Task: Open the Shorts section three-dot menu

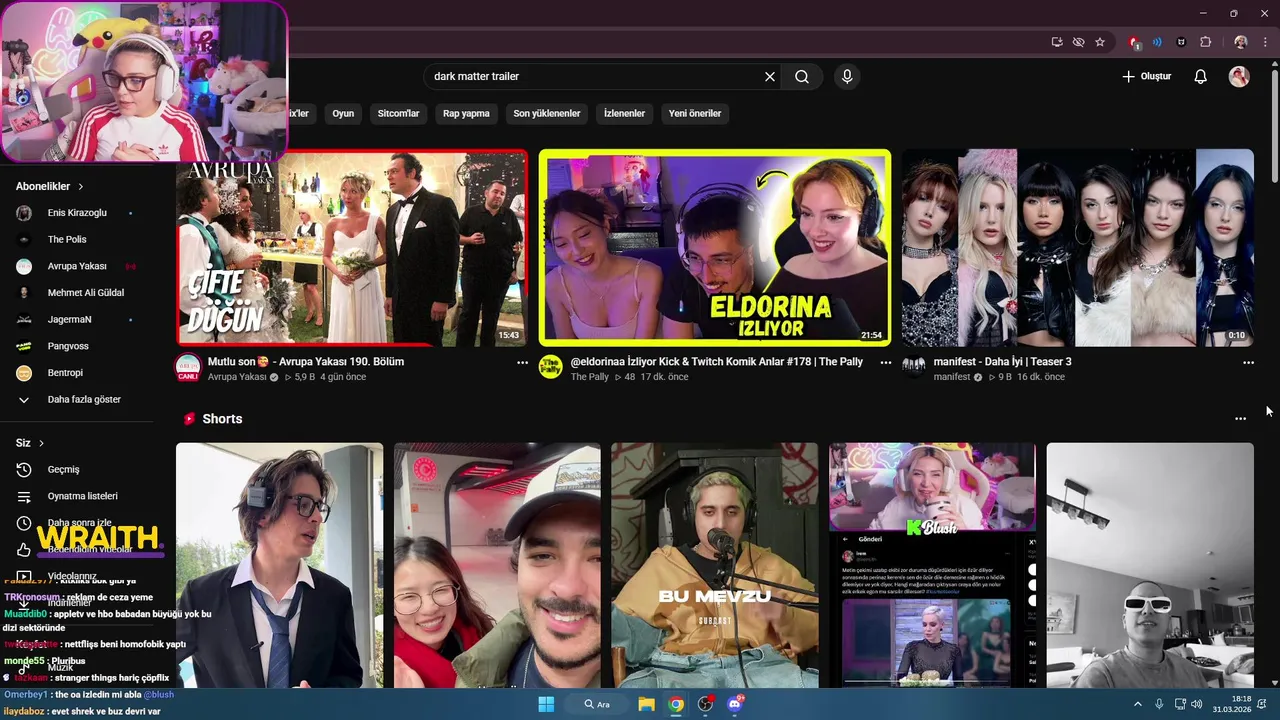Action: coord(1240,419)
